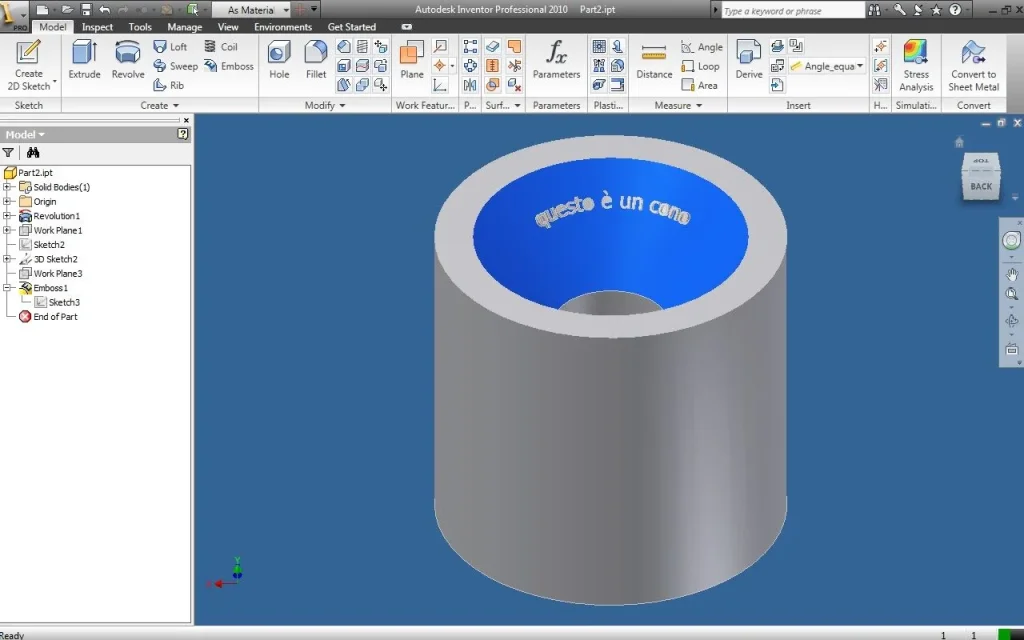Open the Parameters fx tool

coord(556,60)
